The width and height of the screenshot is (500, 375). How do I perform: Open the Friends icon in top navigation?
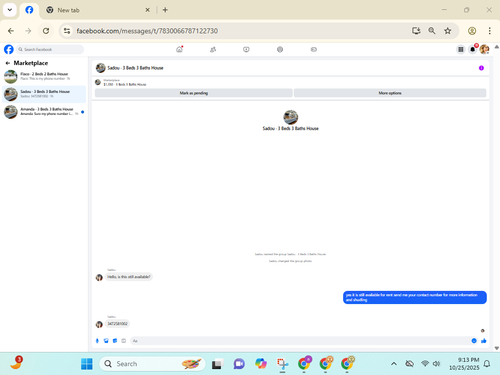click(213, 49)
